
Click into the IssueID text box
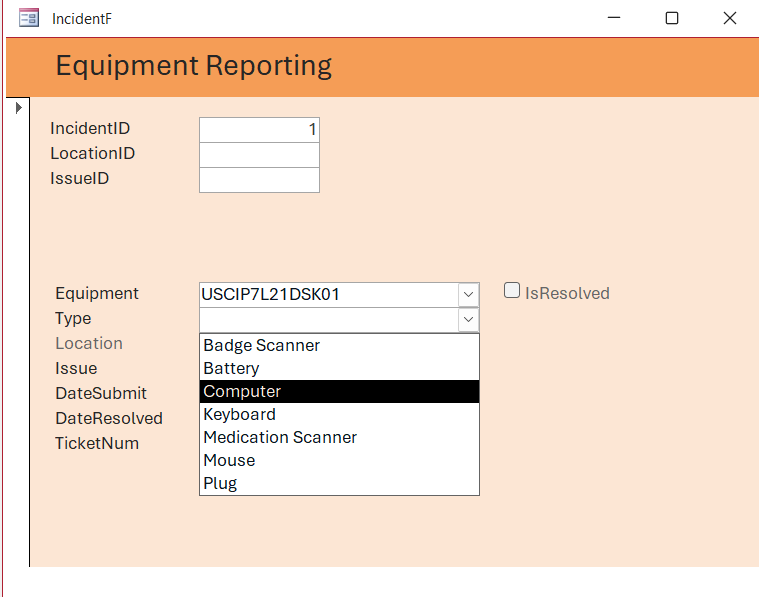[259, 180]
